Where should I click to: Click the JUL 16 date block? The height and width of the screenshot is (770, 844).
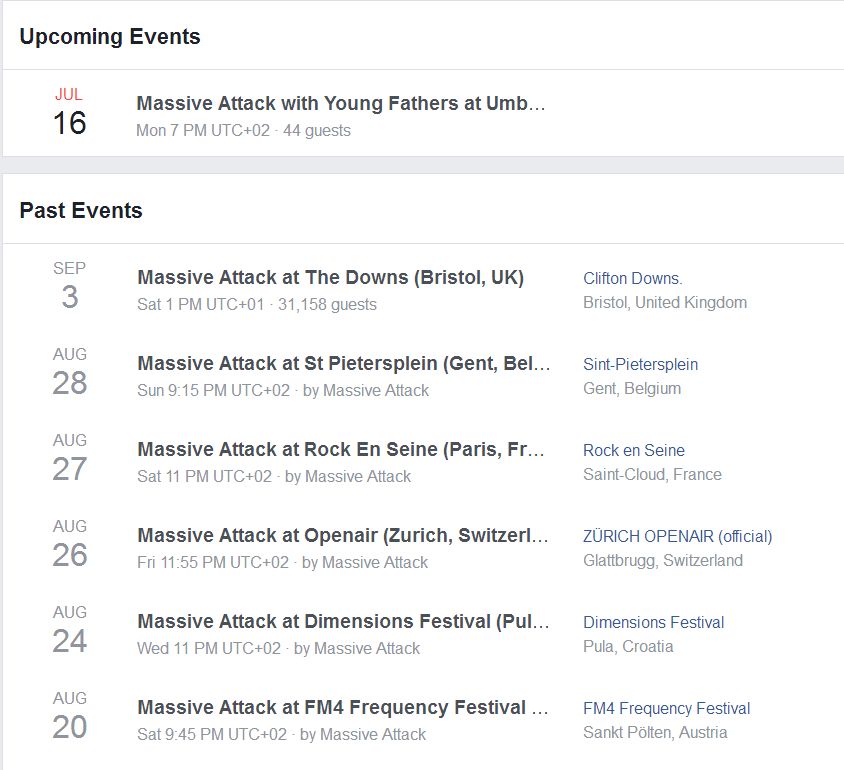(69, 112)
